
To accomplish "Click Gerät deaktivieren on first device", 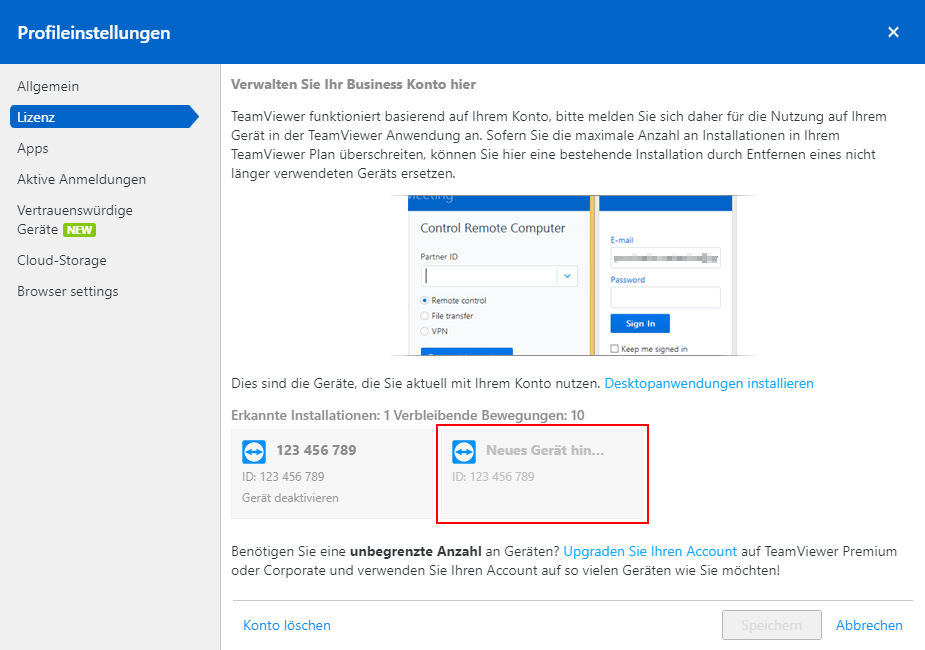I will click(290, 498).
